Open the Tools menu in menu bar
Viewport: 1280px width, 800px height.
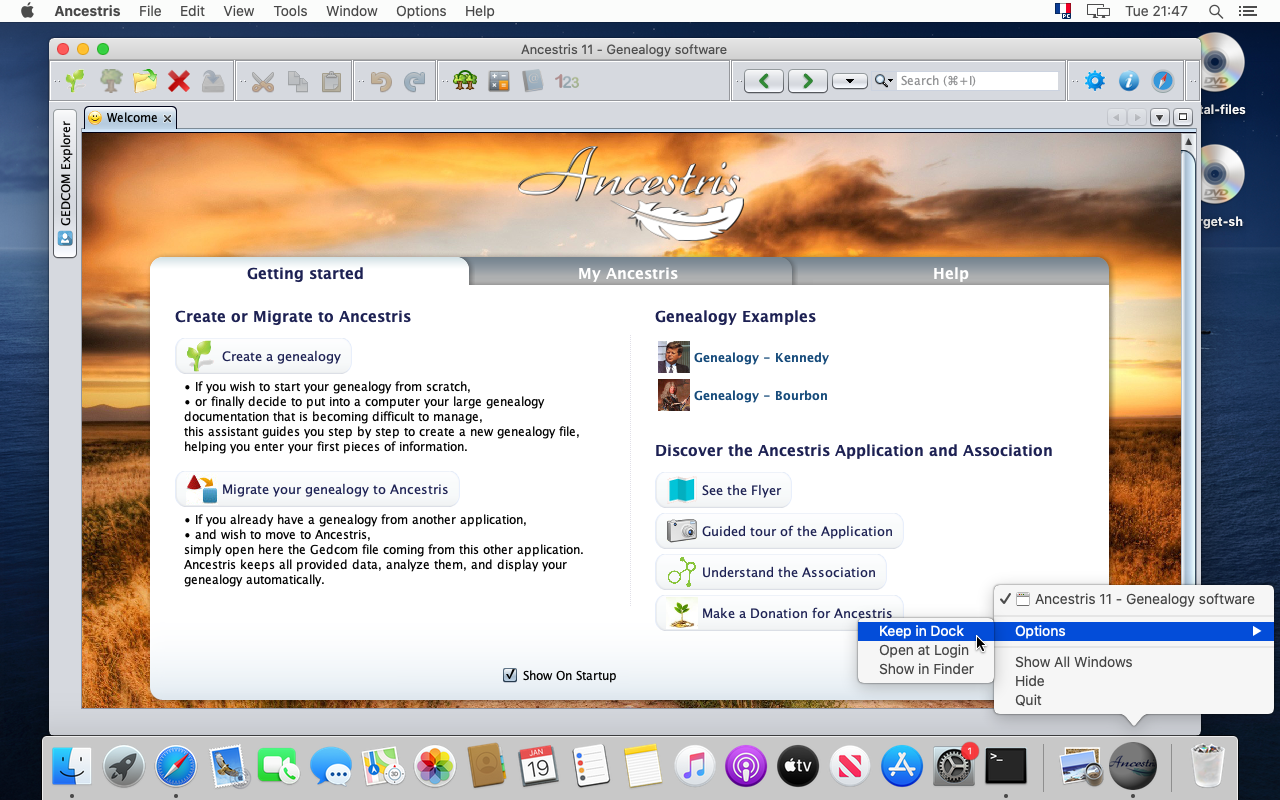point(290,11)
